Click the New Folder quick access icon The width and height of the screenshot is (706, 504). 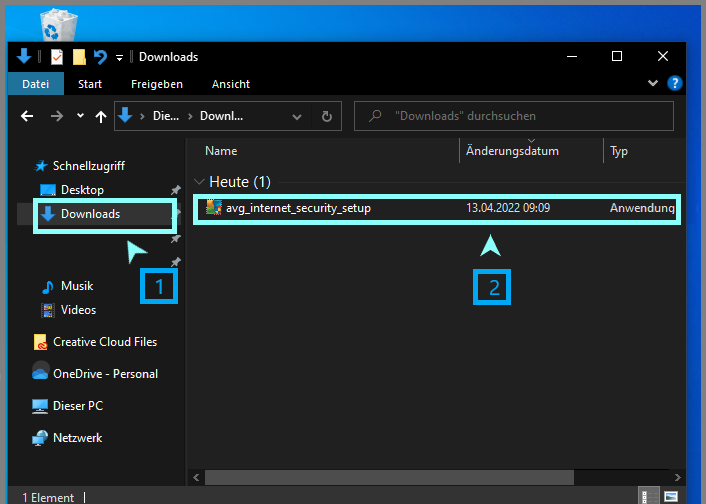click(x=79, y=57)
